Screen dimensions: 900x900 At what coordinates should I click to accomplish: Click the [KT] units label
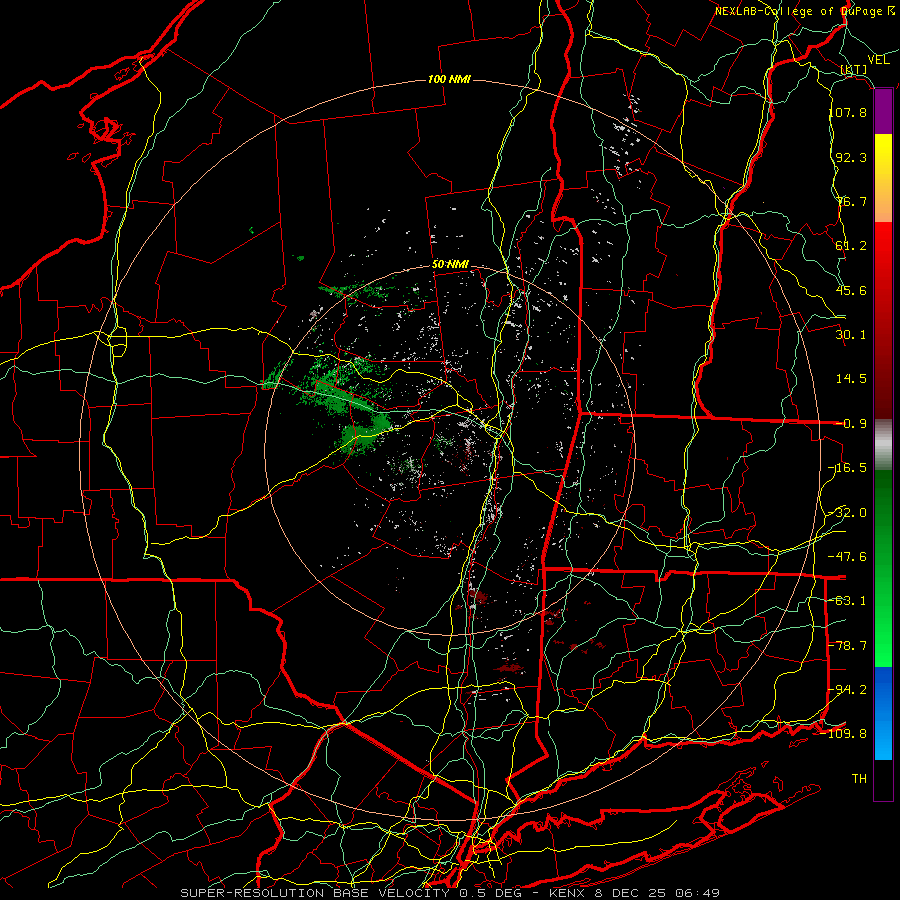point(854,70)
